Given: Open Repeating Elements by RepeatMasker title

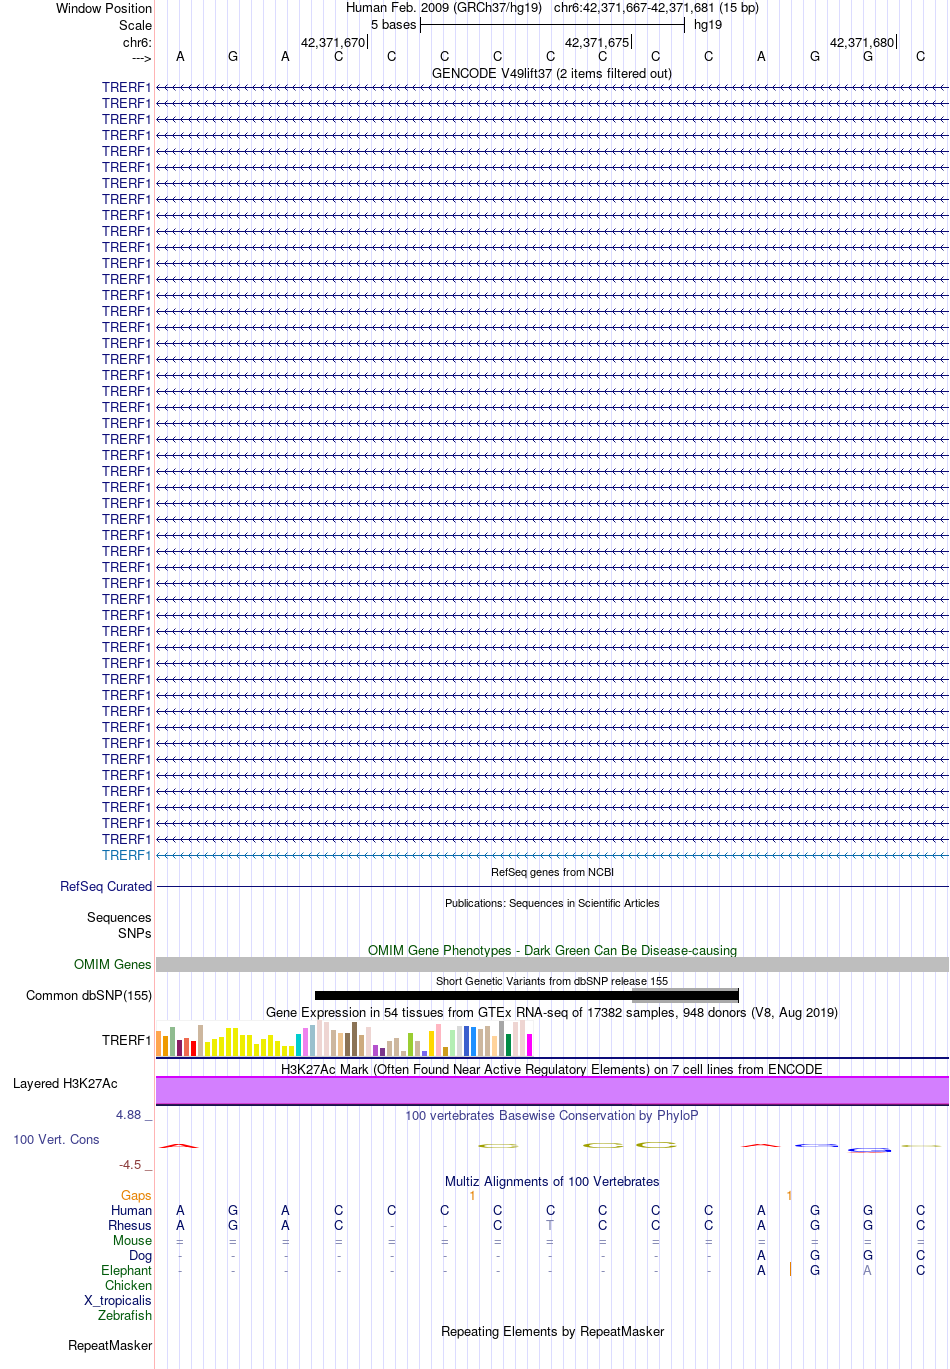Looking at the screenshot, I should (x=552, y=1331).
